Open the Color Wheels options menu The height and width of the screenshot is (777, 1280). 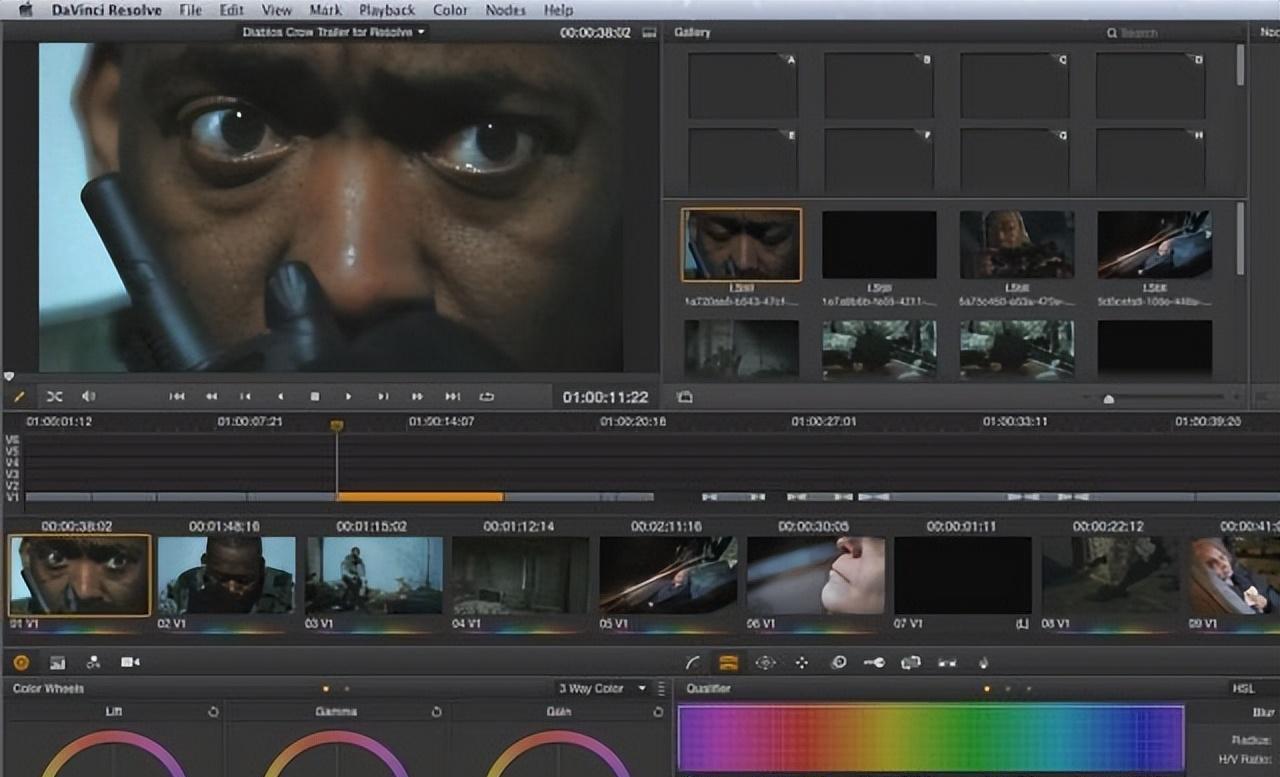coord(661,689)
